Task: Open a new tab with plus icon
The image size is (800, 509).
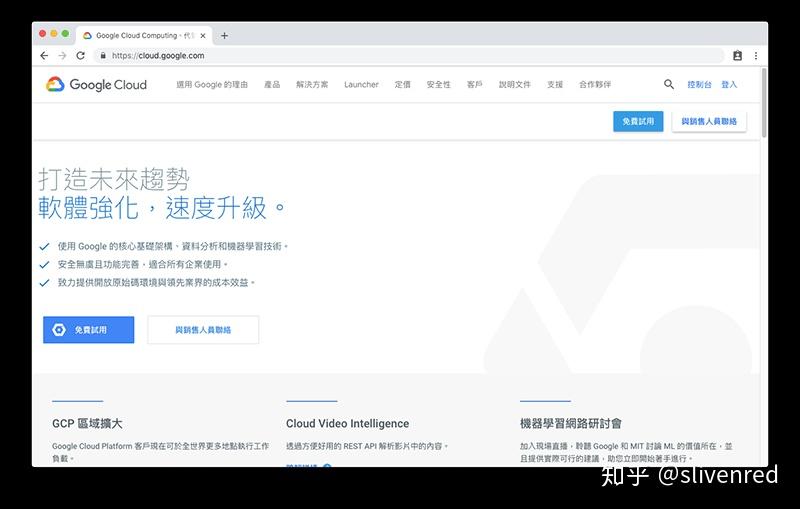Action: coord(224,36)
